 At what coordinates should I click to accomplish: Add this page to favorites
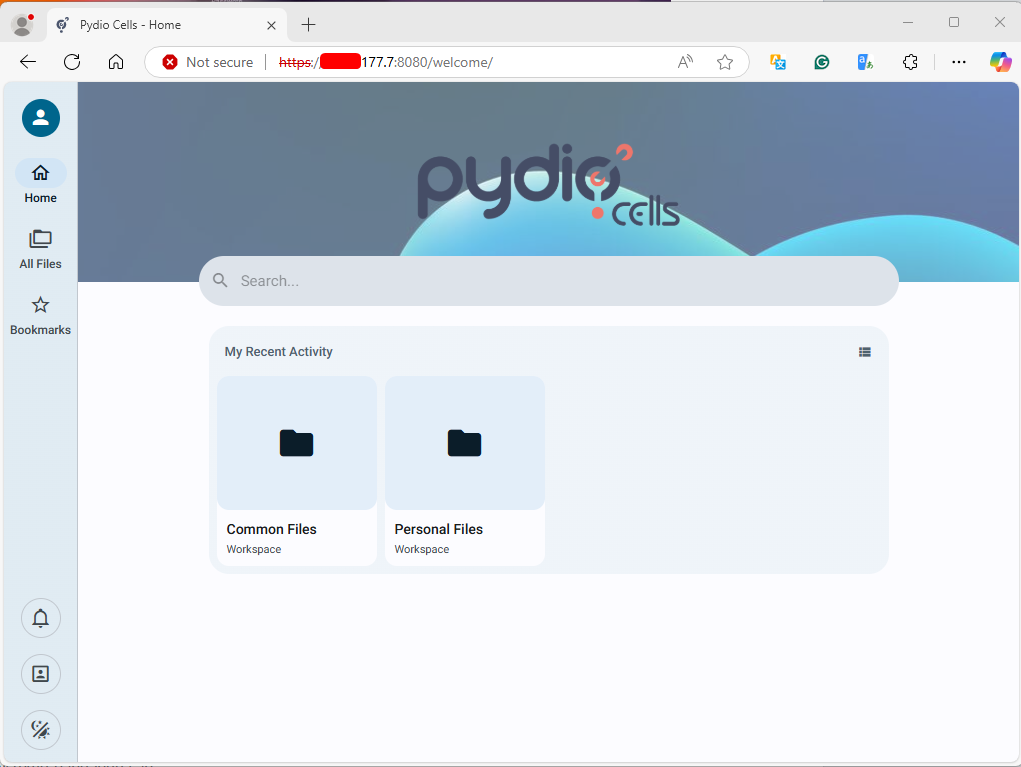click(x=725, y=62)
